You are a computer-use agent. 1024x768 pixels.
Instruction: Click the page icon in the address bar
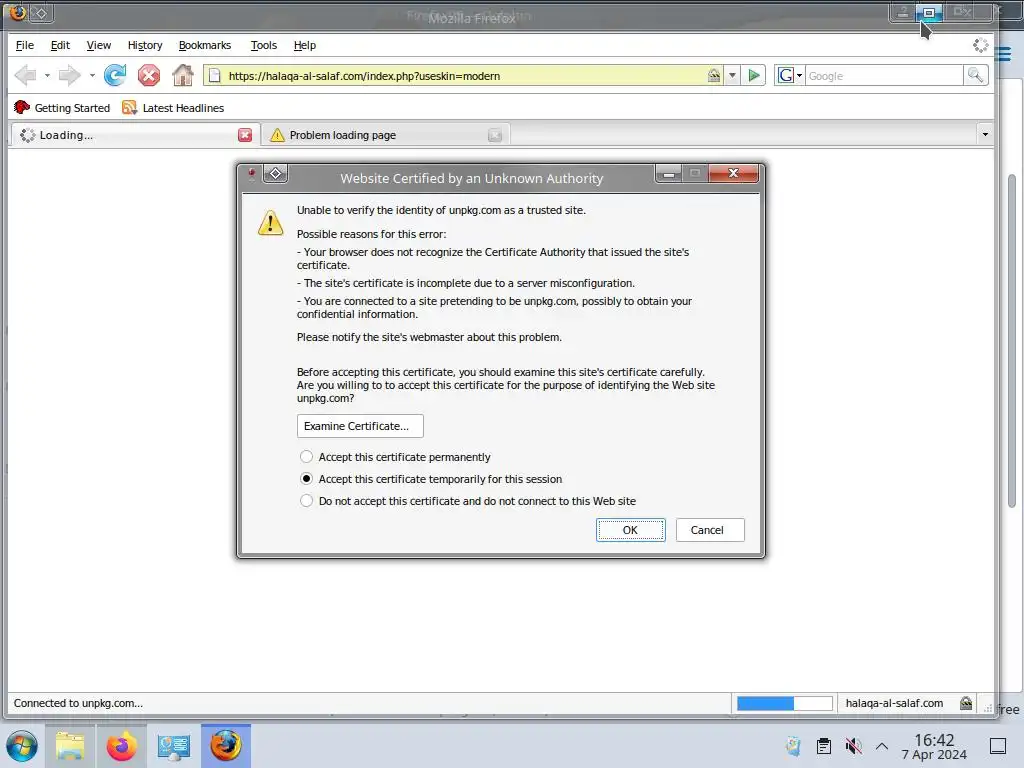click(x=214, y=76)
